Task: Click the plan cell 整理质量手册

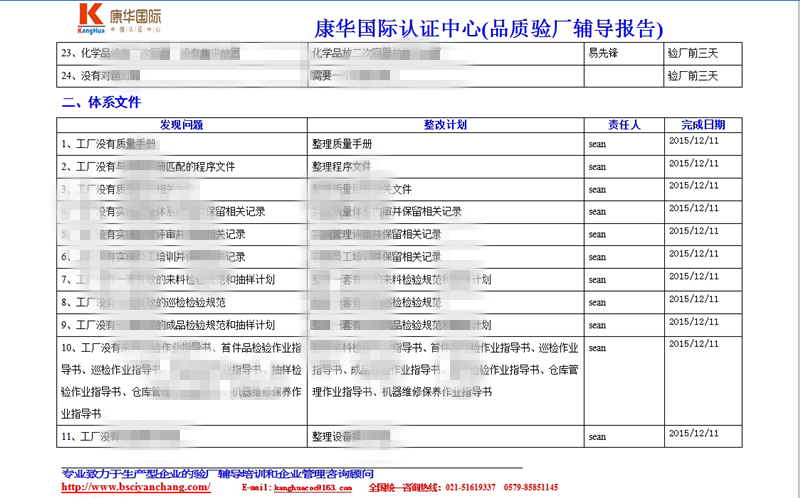Action: pos(446,144)
